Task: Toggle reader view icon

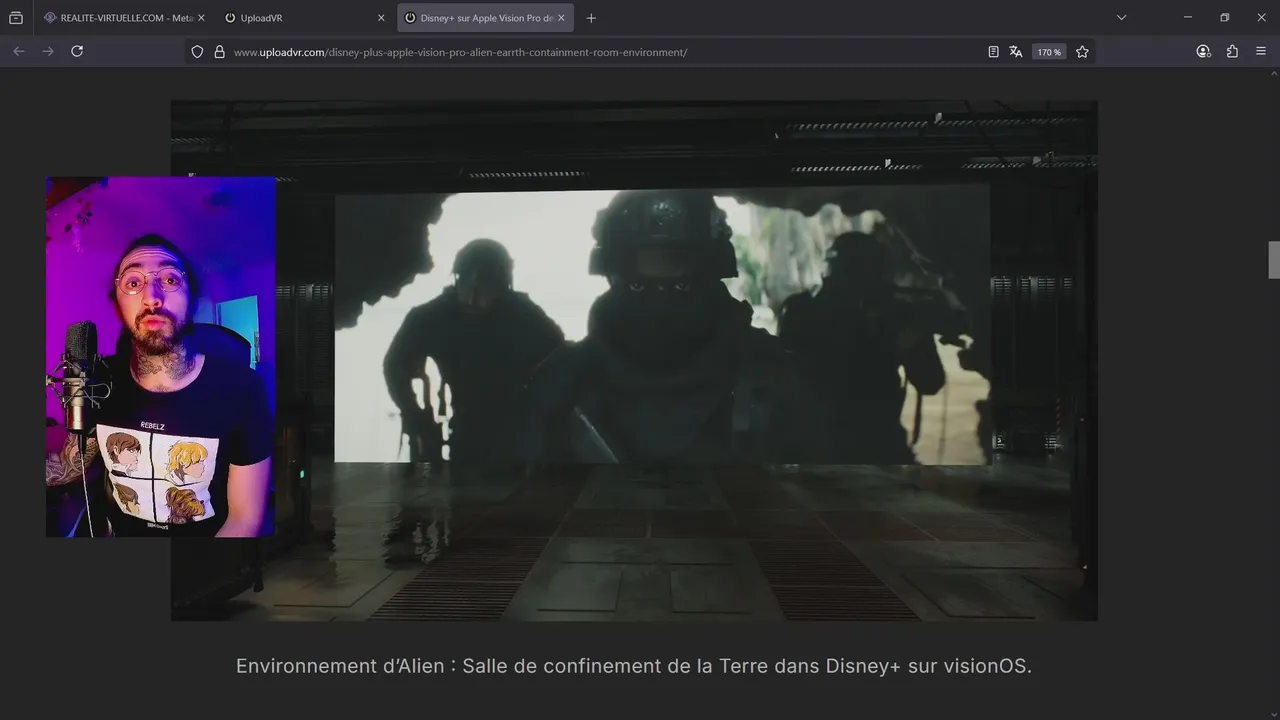Action: (993, 52)
